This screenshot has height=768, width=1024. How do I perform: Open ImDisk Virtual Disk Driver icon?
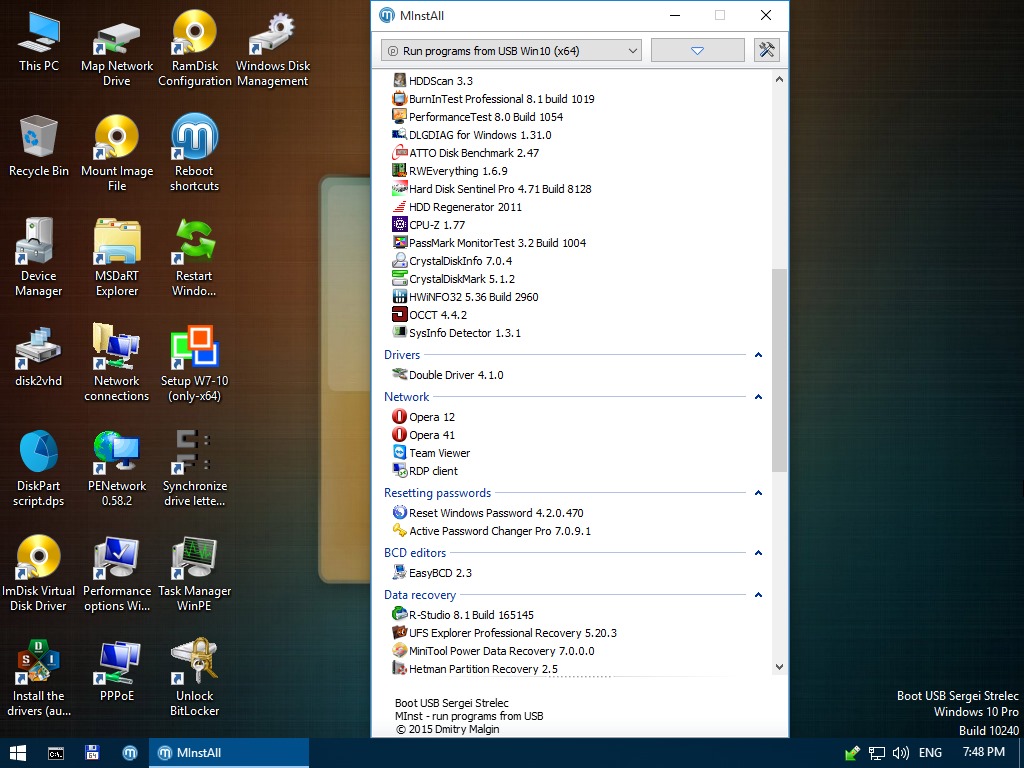click(39, 574)
